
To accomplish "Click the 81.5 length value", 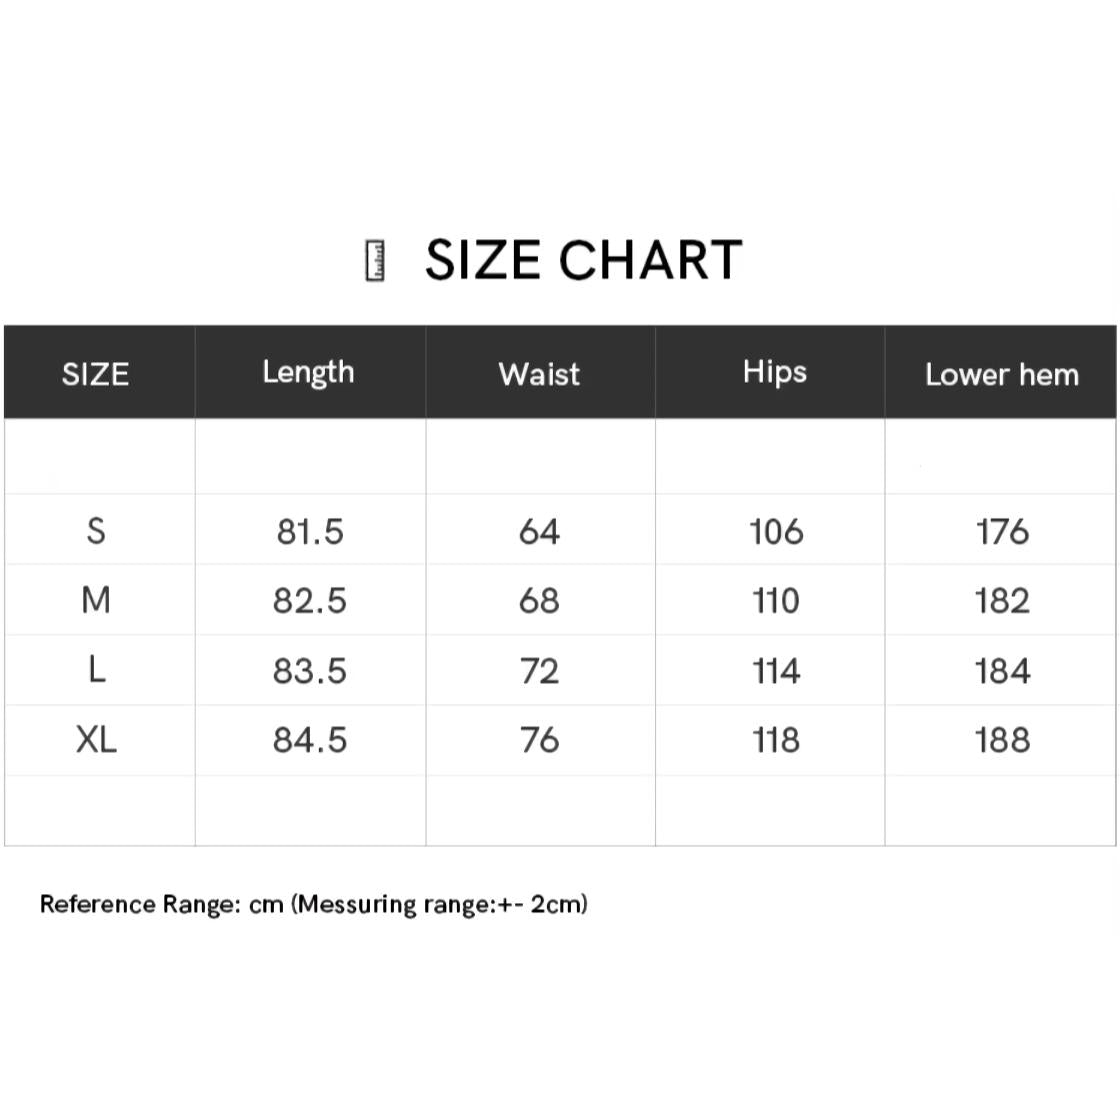I will point(310,532).
